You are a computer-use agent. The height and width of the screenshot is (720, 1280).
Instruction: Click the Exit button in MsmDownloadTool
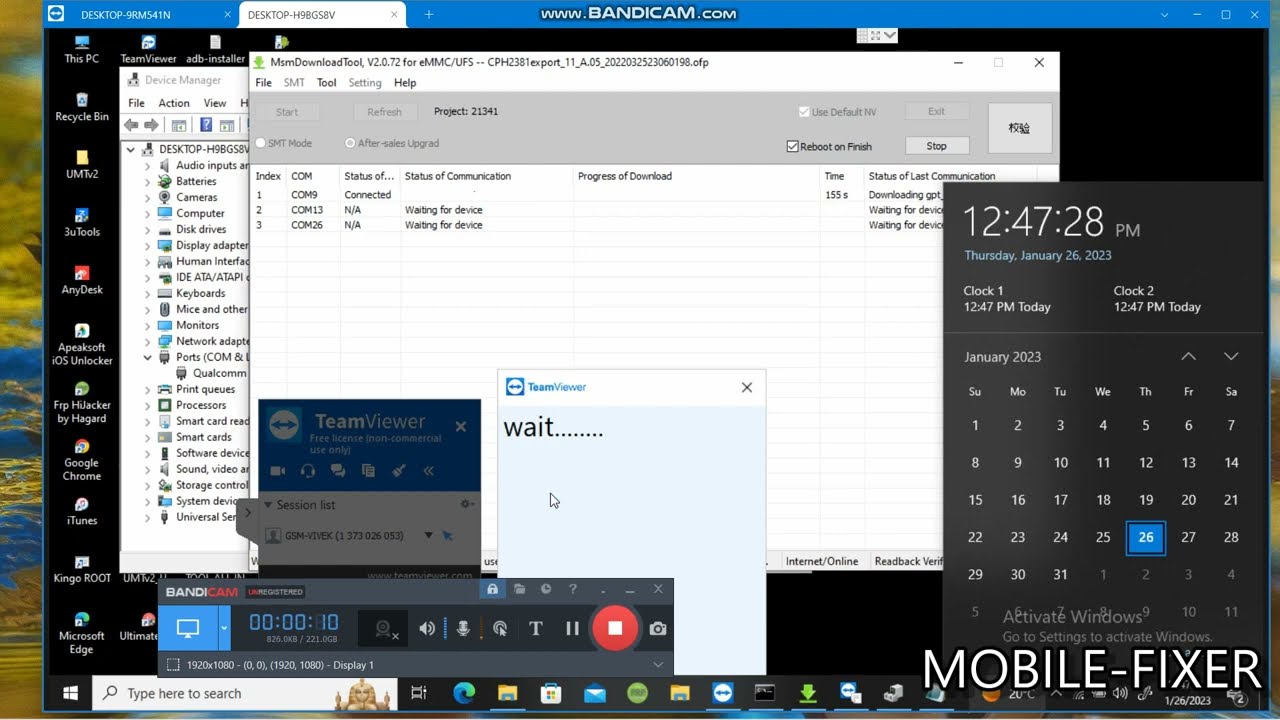point(936,111)
